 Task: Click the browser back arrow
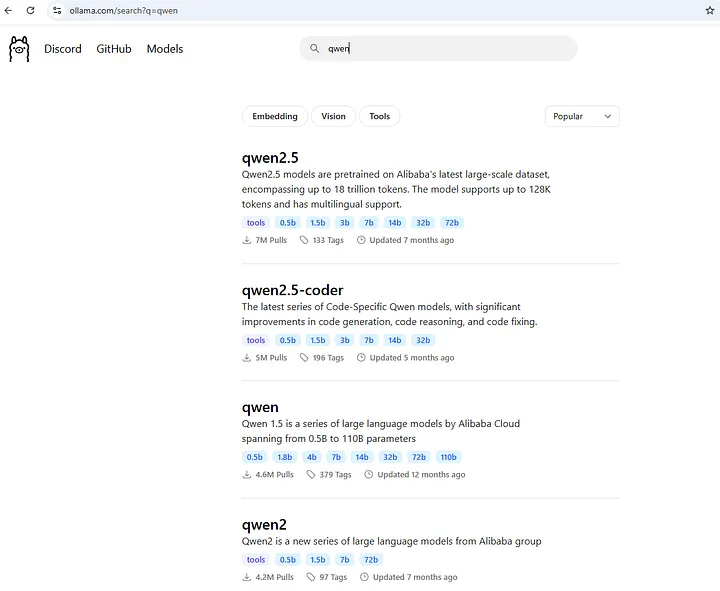tap(10, 9)
